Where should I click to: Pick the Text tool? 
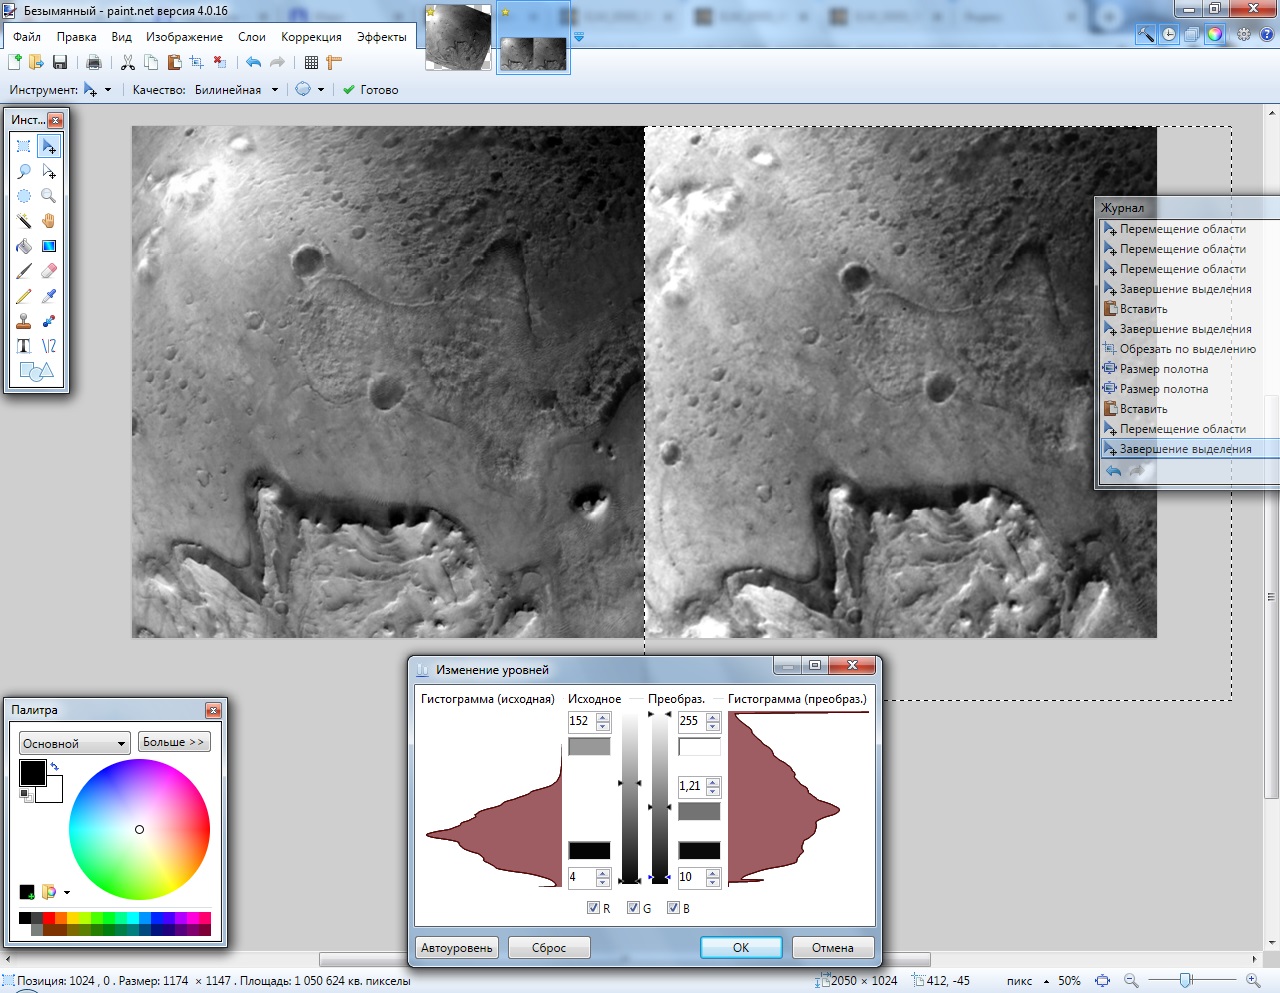tap(24, 346)
